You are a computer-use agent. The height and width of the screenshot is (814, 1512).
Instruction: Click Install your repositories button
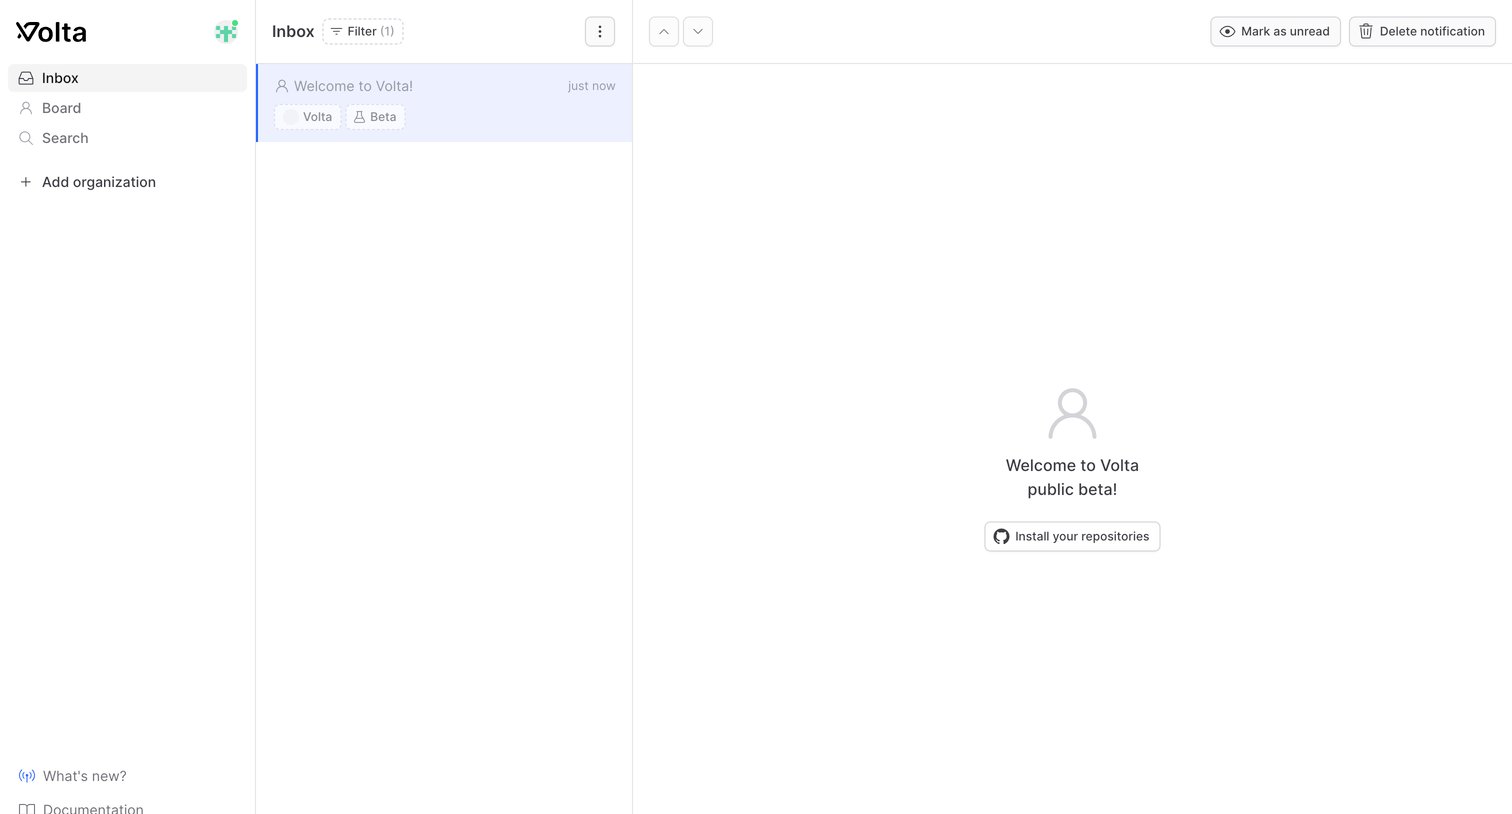pyautogui.click(x=1072, y=536)
